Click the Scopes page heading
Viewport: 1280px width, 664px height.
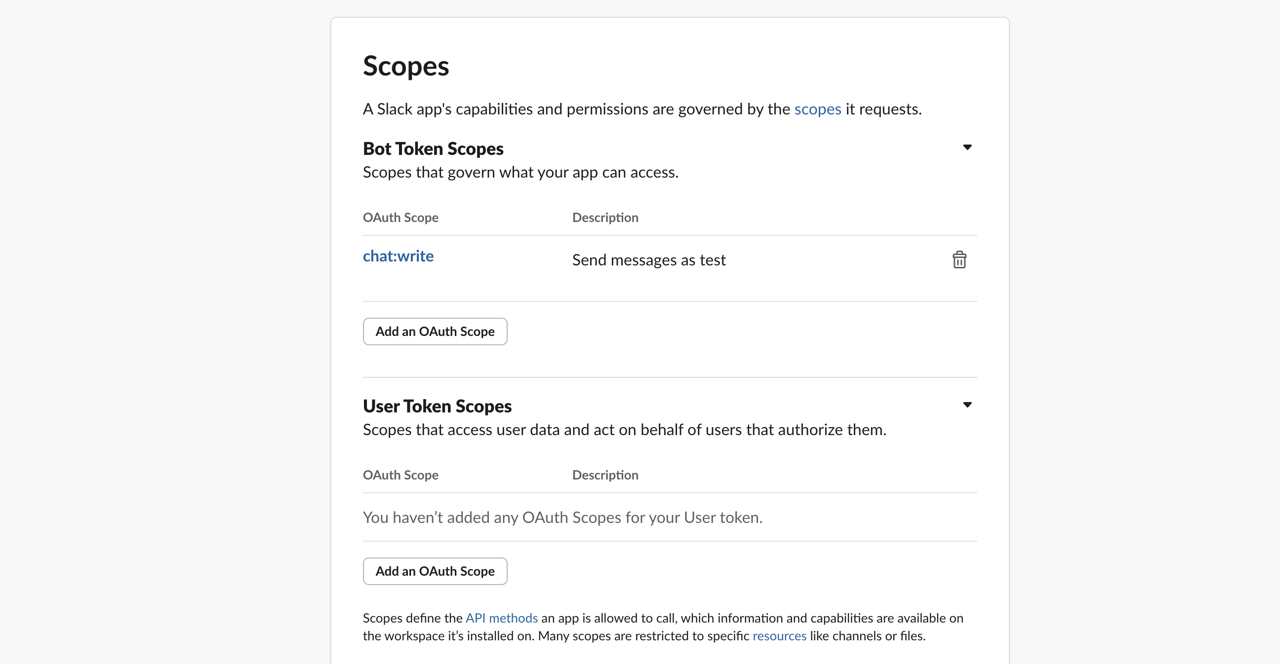406,66
